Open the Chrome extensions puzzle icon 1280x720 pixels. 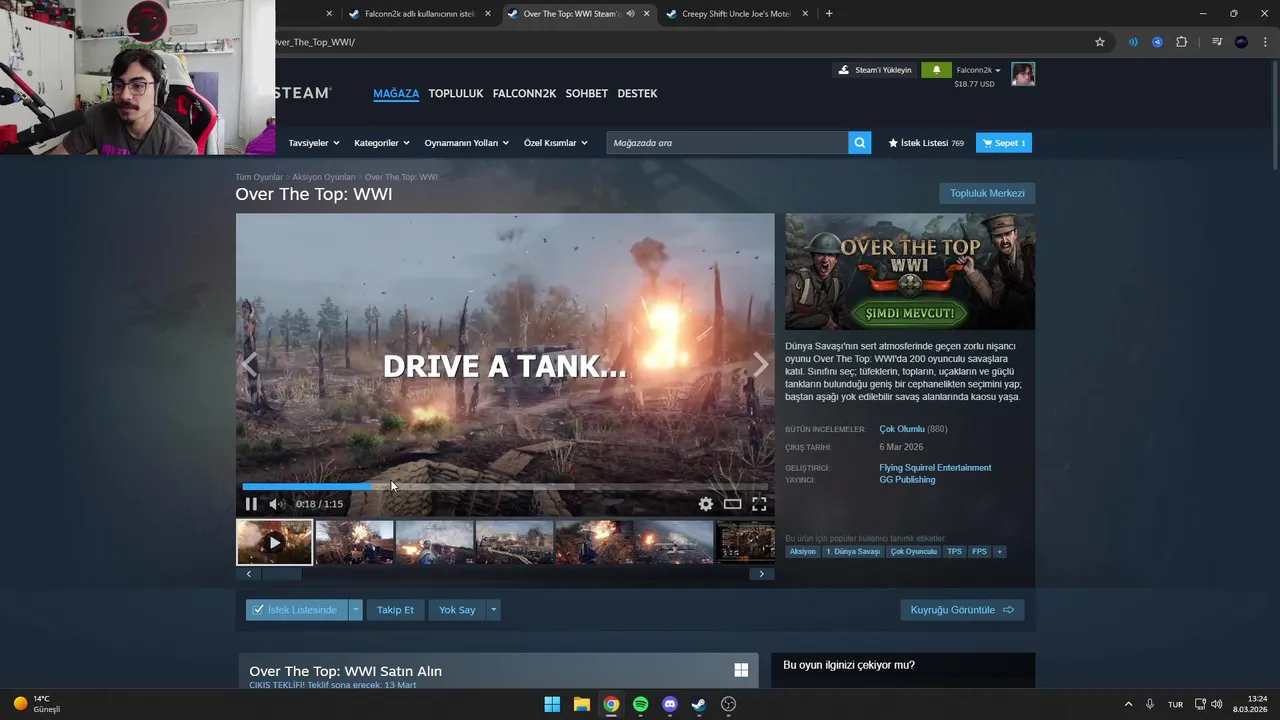tap(1182, 42)
